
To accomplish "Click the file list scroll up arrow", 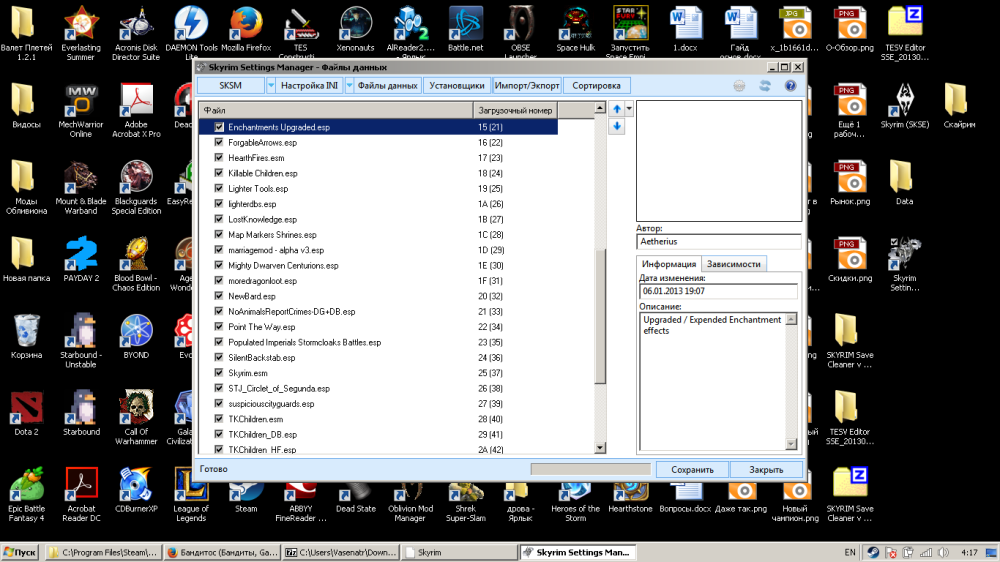I will point(599,108).
